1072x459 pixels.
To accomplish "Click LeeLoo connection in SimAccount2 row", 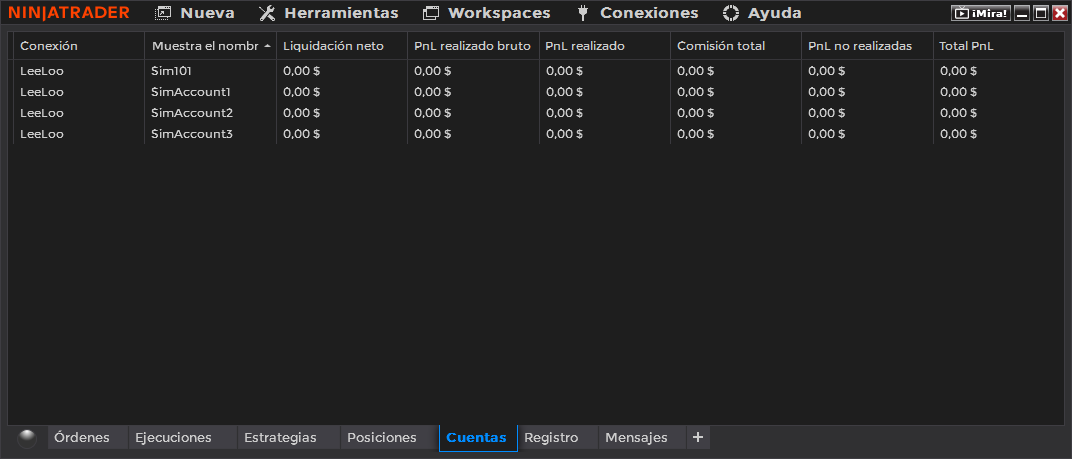I will coord(42,113).
